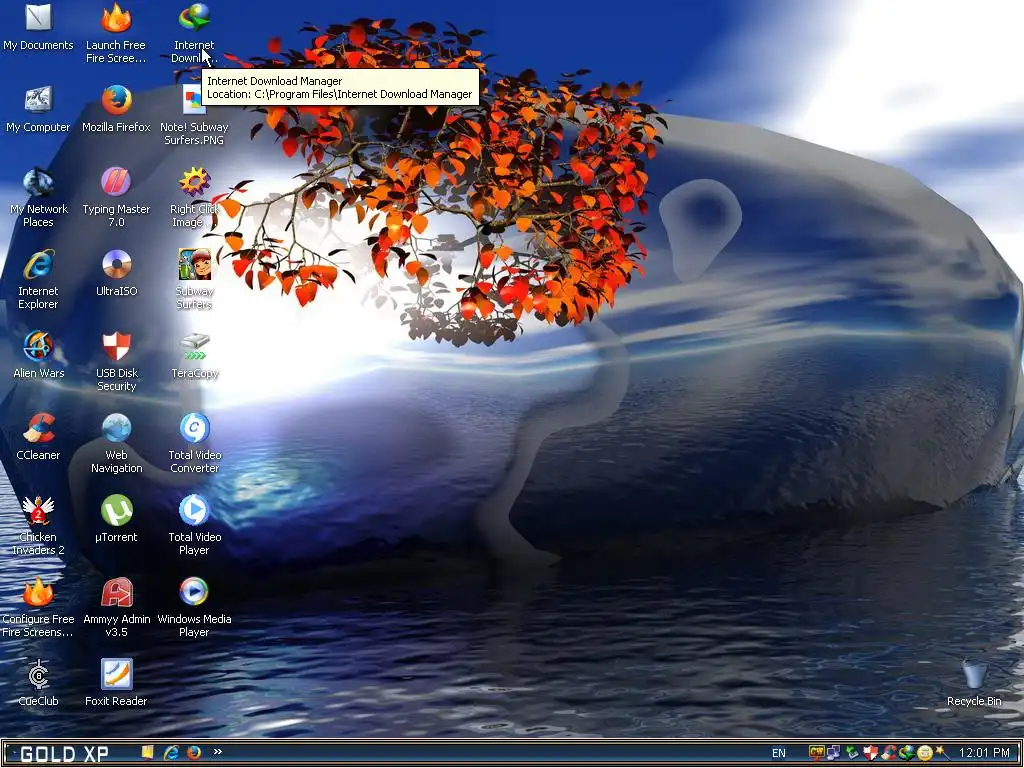Image resolution: width=1024 pixels, height=768 pixels.
Task: Select the CCleaner desktop icon
Action: (x=38, y=438)
